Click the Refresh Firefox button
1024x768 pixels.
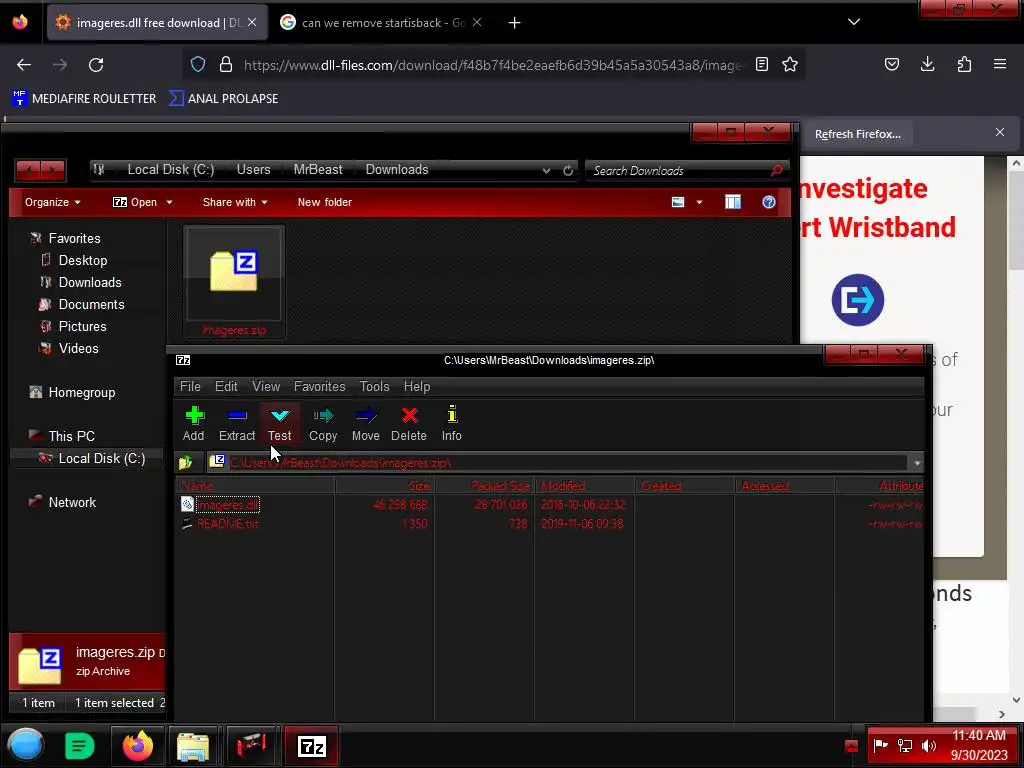click(857, 134)
